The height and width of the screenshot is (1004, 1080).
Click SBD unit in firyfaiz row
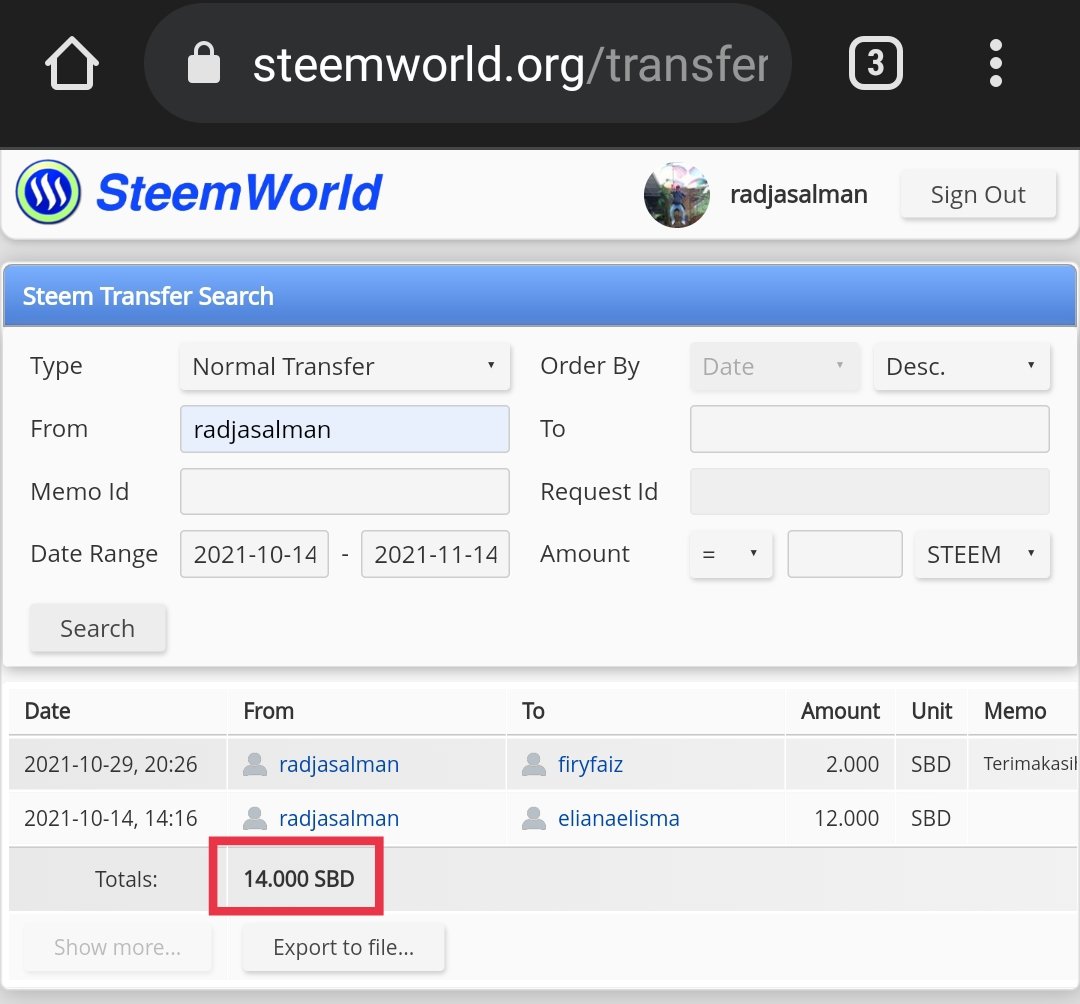931,764
